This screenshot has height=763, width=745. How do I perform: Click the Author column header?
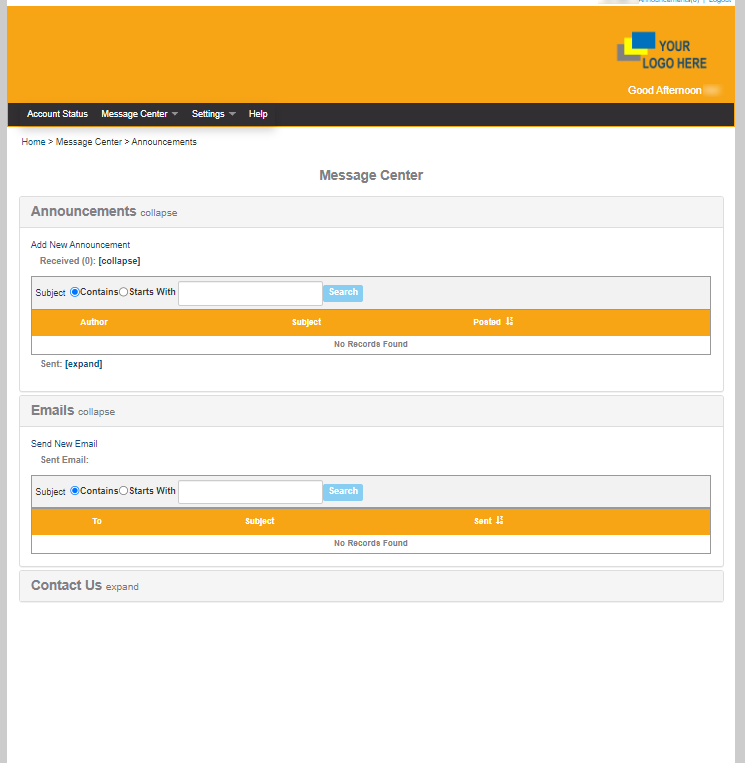(94, 322)
